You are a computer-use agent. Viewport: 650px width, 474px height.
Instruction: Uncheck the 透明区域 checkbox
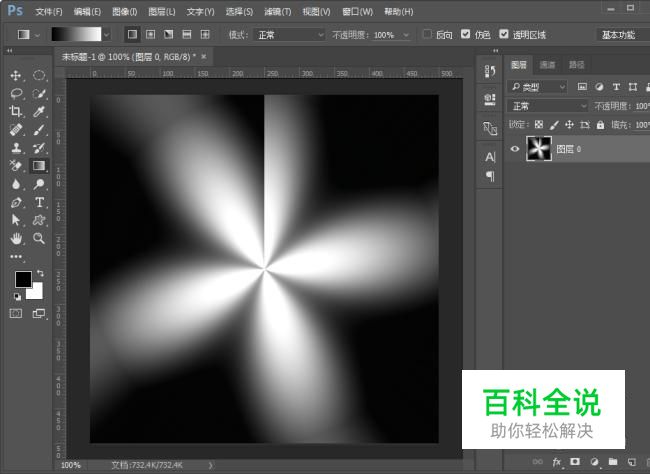coord(504,34)
